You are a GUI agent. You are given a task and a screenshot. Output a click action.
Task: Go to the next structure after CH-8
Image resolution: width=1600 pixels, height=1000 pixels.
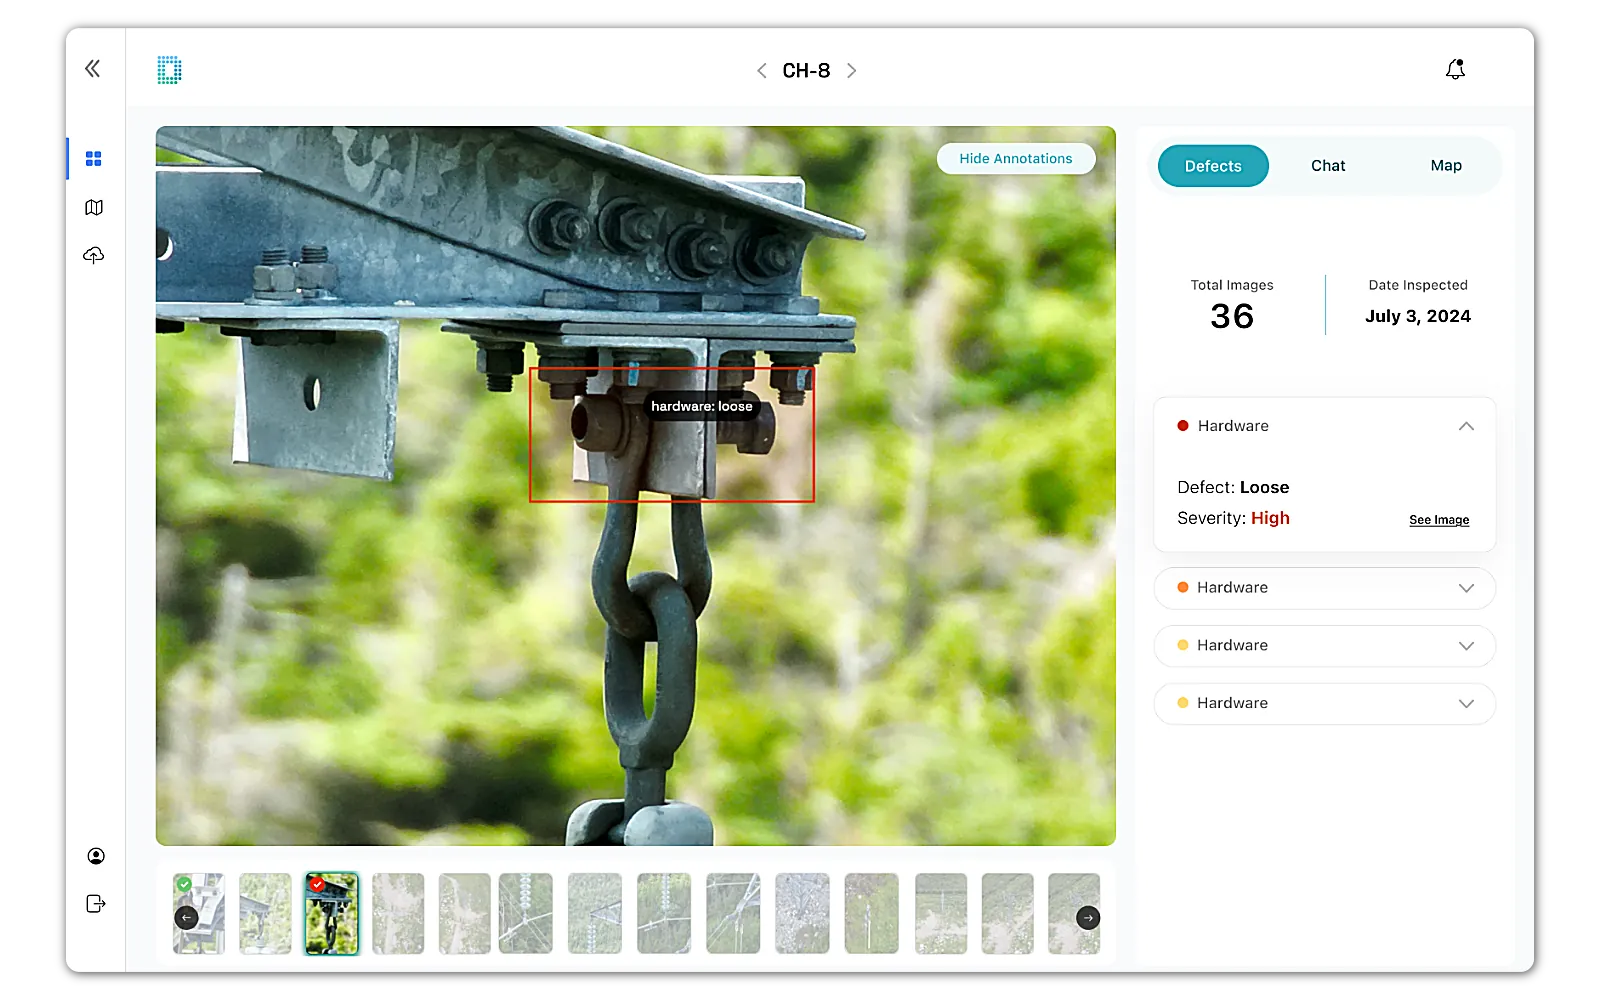[852, 71]
